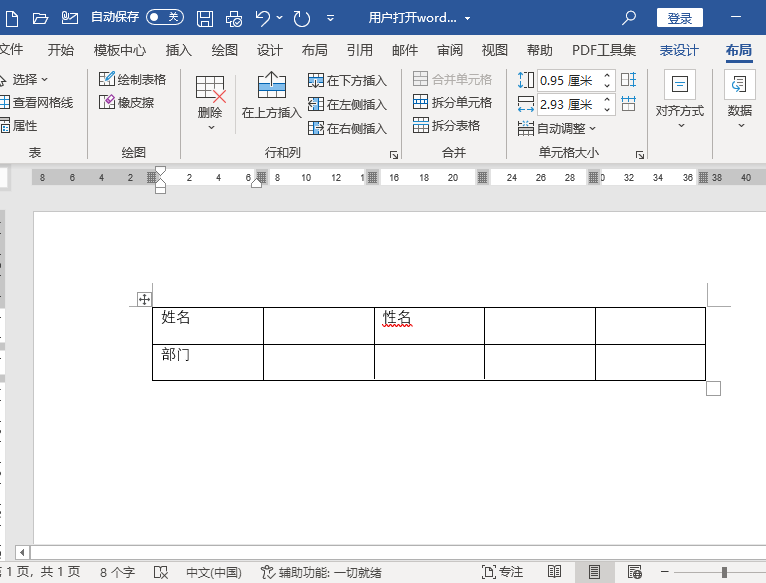Adjust the zoom slider handle
The height and width of the screenshot is (583, 766).
724,572
